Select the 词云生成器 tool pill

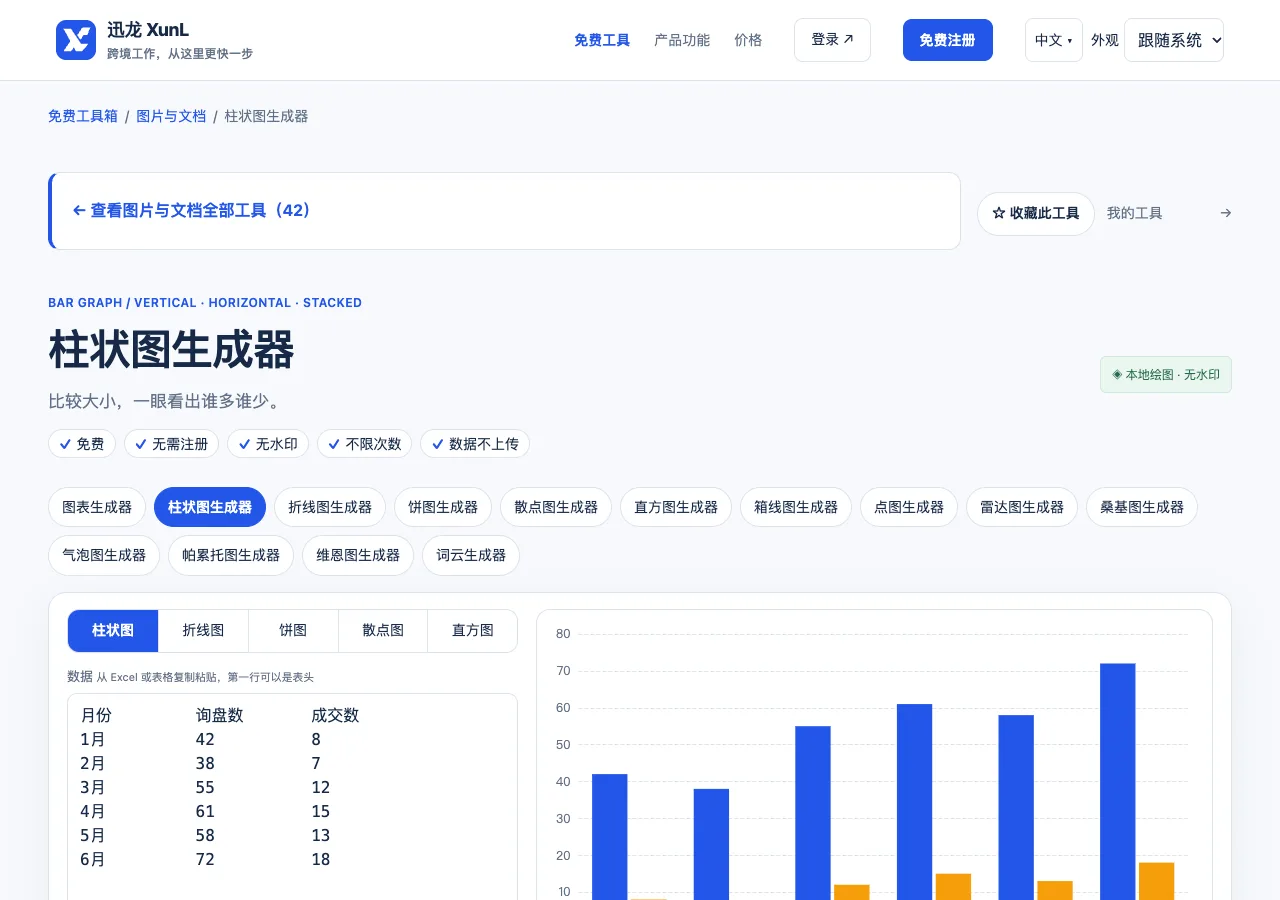tap(471, 555)
